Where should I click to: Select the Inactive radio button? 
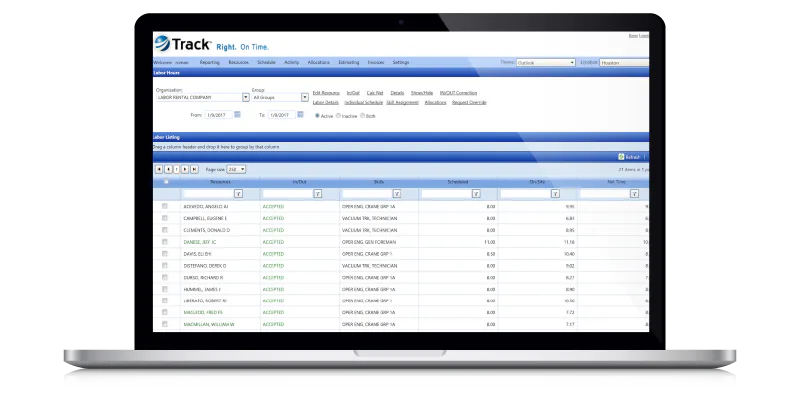click(x=338, y=116)
